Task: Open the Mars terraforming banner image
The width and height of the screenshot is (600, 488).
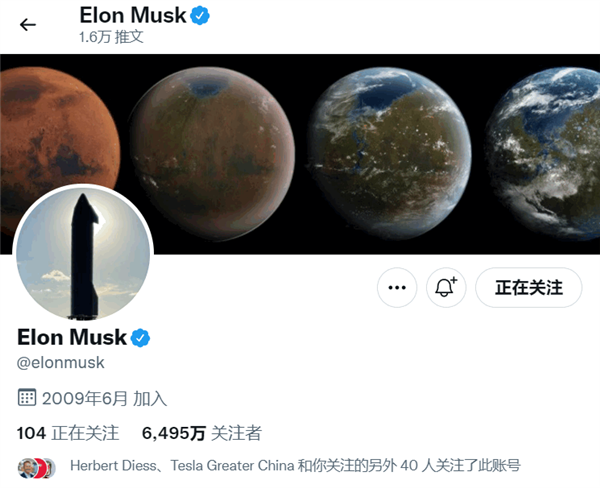Action: point(300,154)
